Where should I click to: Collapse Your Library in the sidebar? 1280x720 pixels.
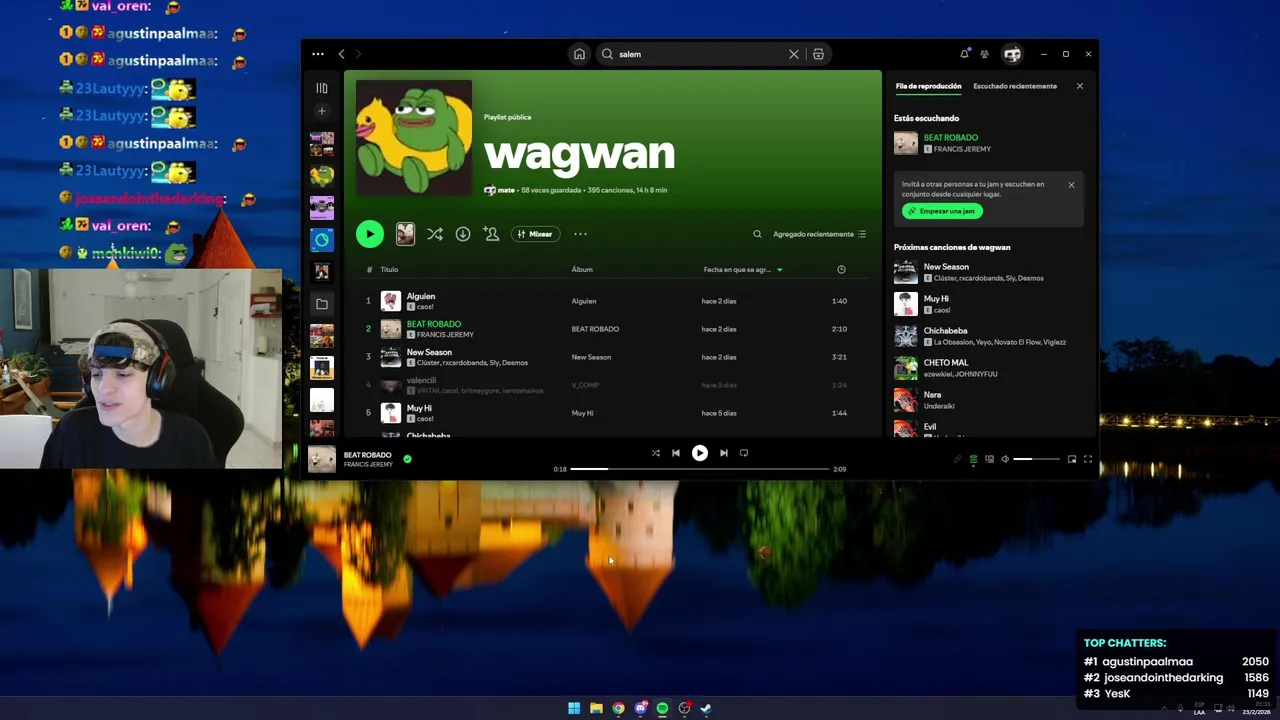[321, 88]
